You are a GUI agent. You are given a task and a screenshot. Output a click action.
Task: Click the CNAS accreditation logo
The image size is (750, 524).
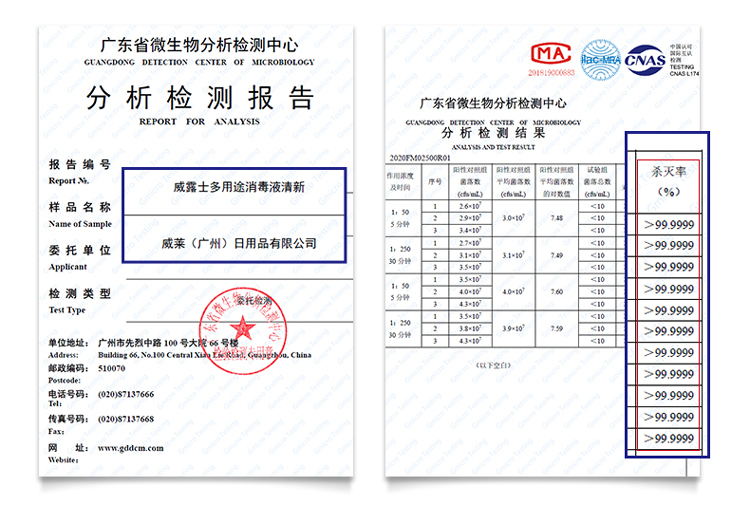coord(645,60)
